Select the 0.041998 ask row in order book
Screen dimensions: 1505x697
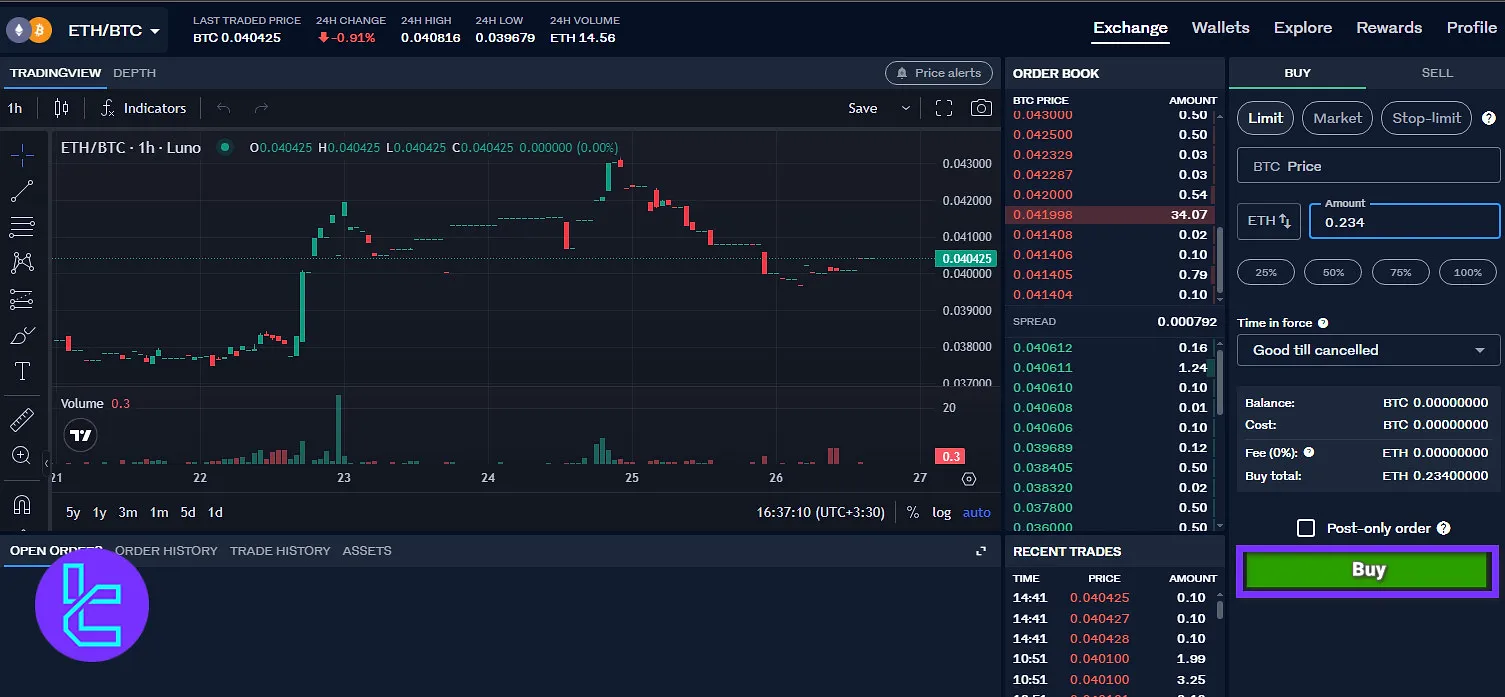[x=1110, y=215]
